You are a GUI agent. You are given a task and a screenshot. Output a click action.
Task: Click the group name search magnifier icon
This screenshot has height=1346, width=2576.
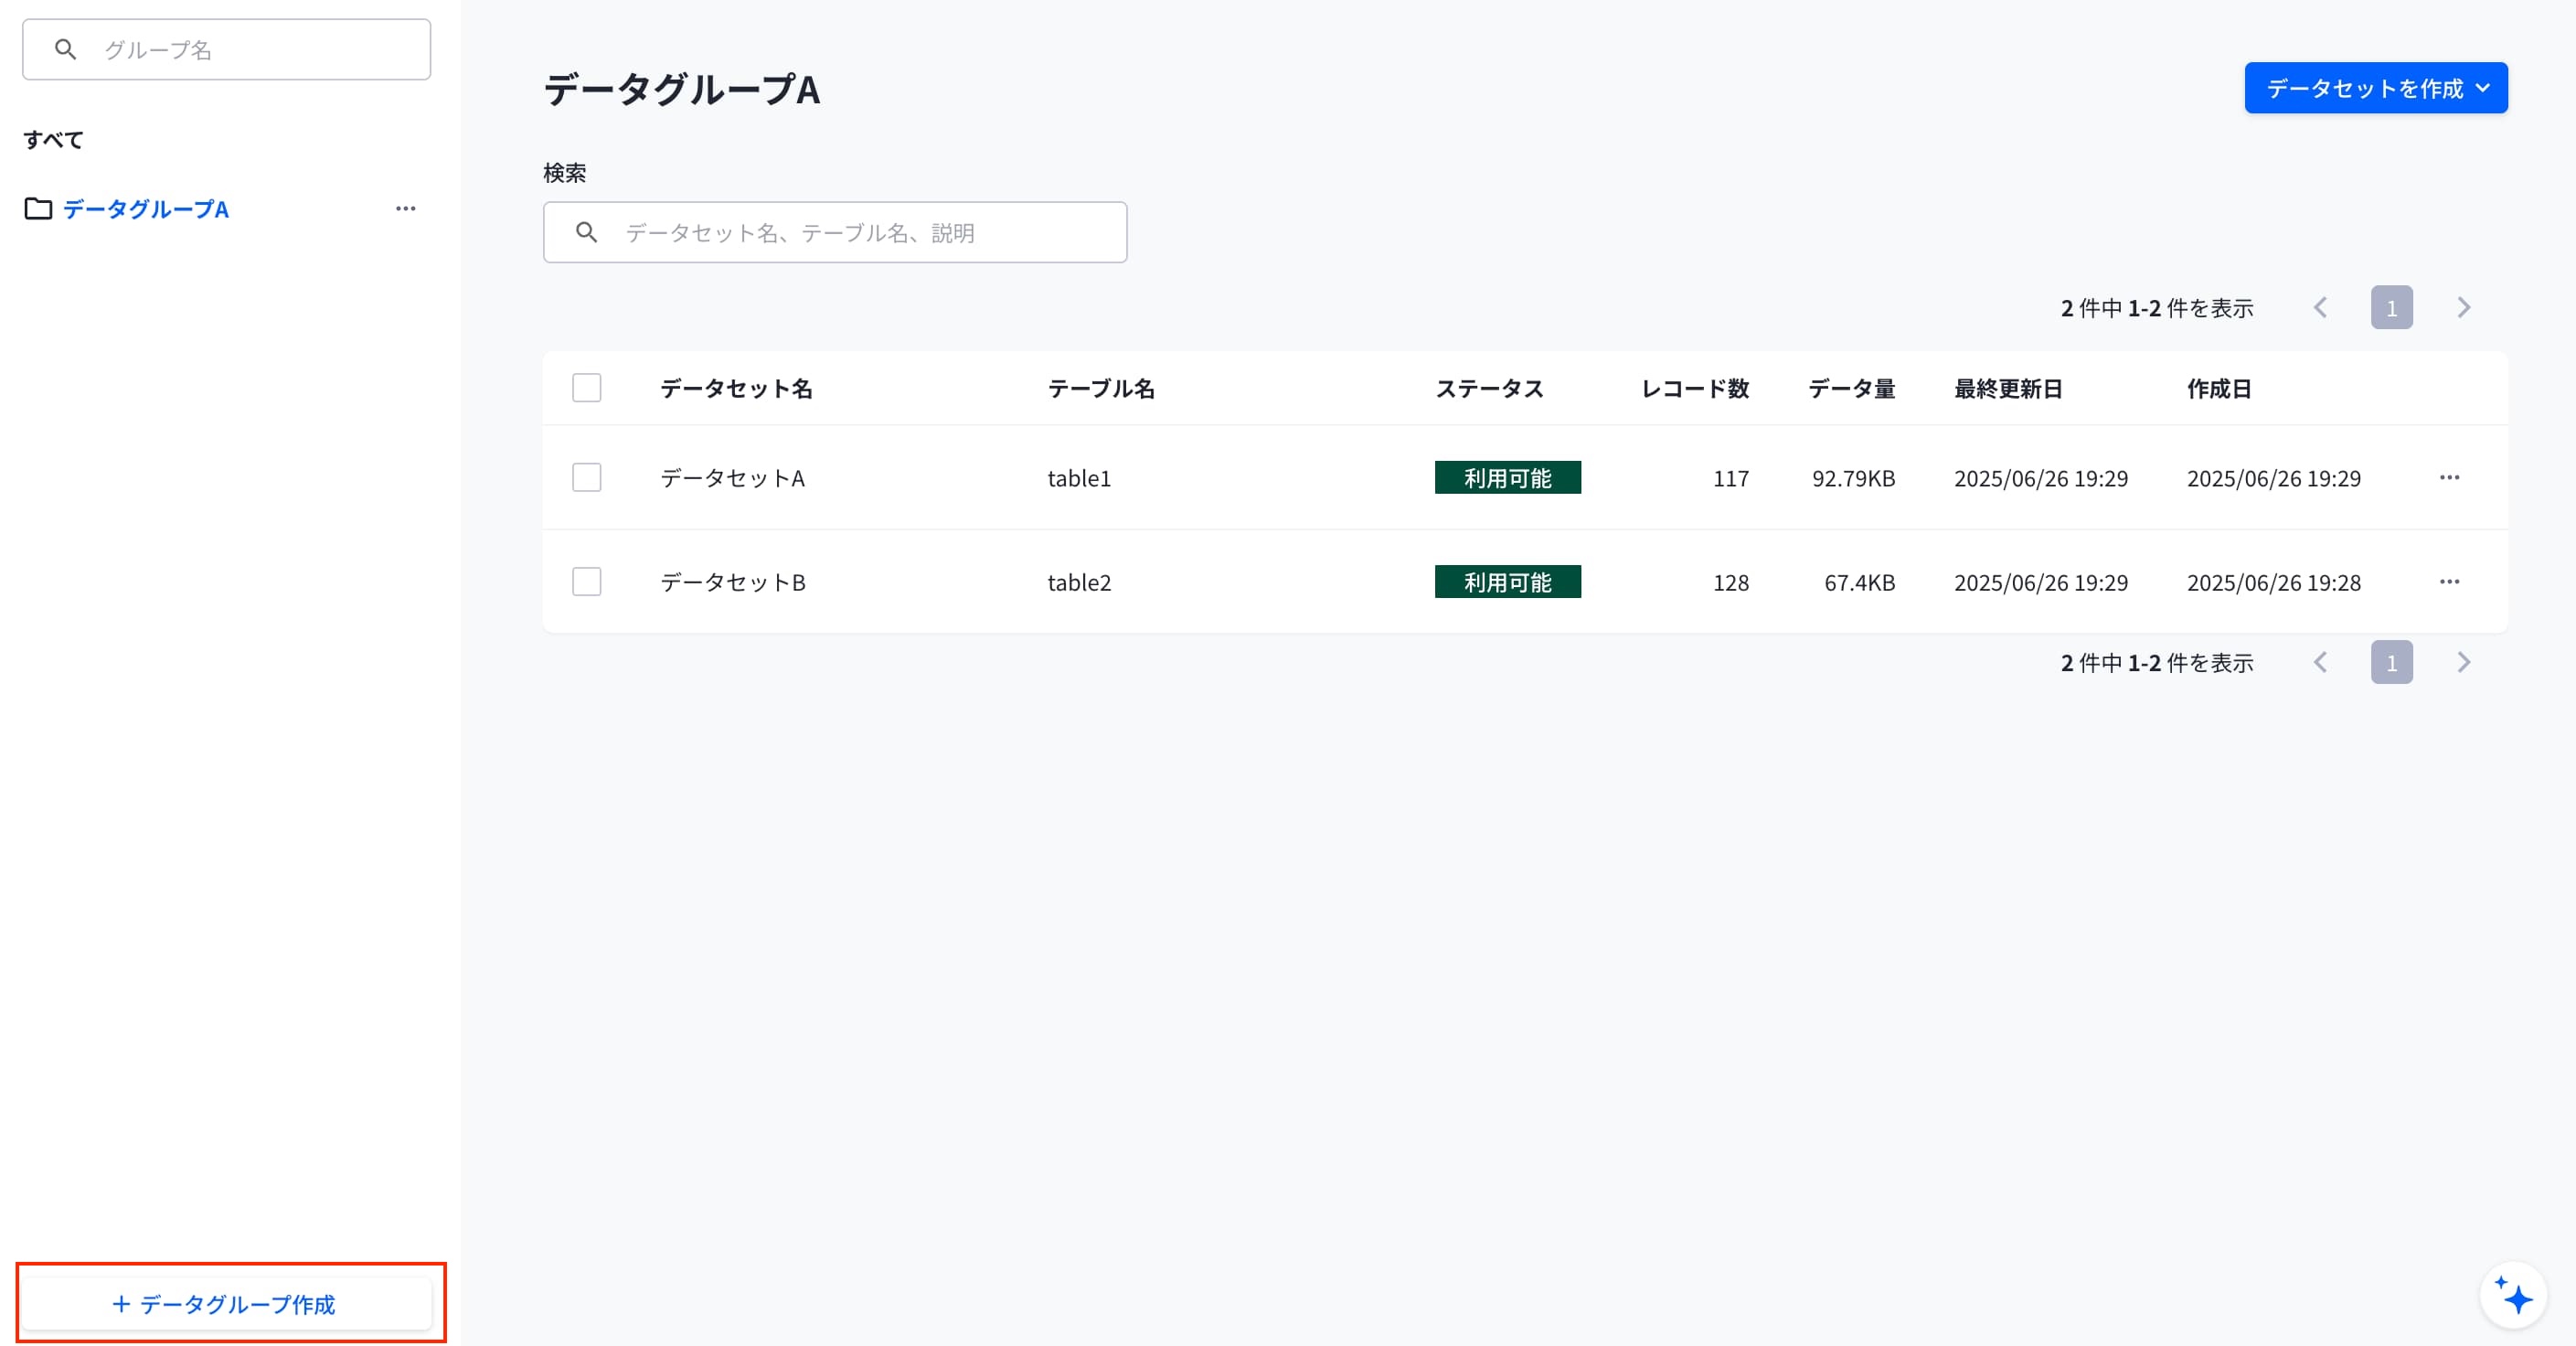66,49
